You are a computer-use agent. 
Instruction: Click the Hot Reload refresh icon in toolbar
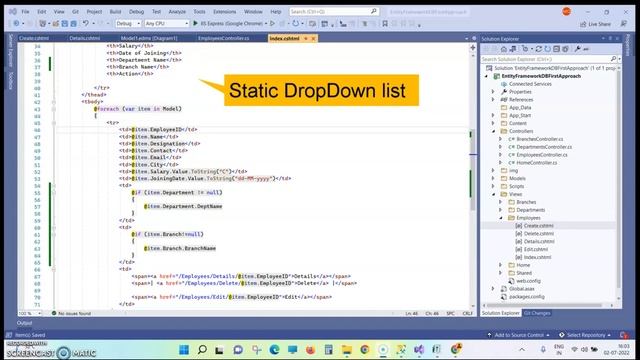pos(296,24)
